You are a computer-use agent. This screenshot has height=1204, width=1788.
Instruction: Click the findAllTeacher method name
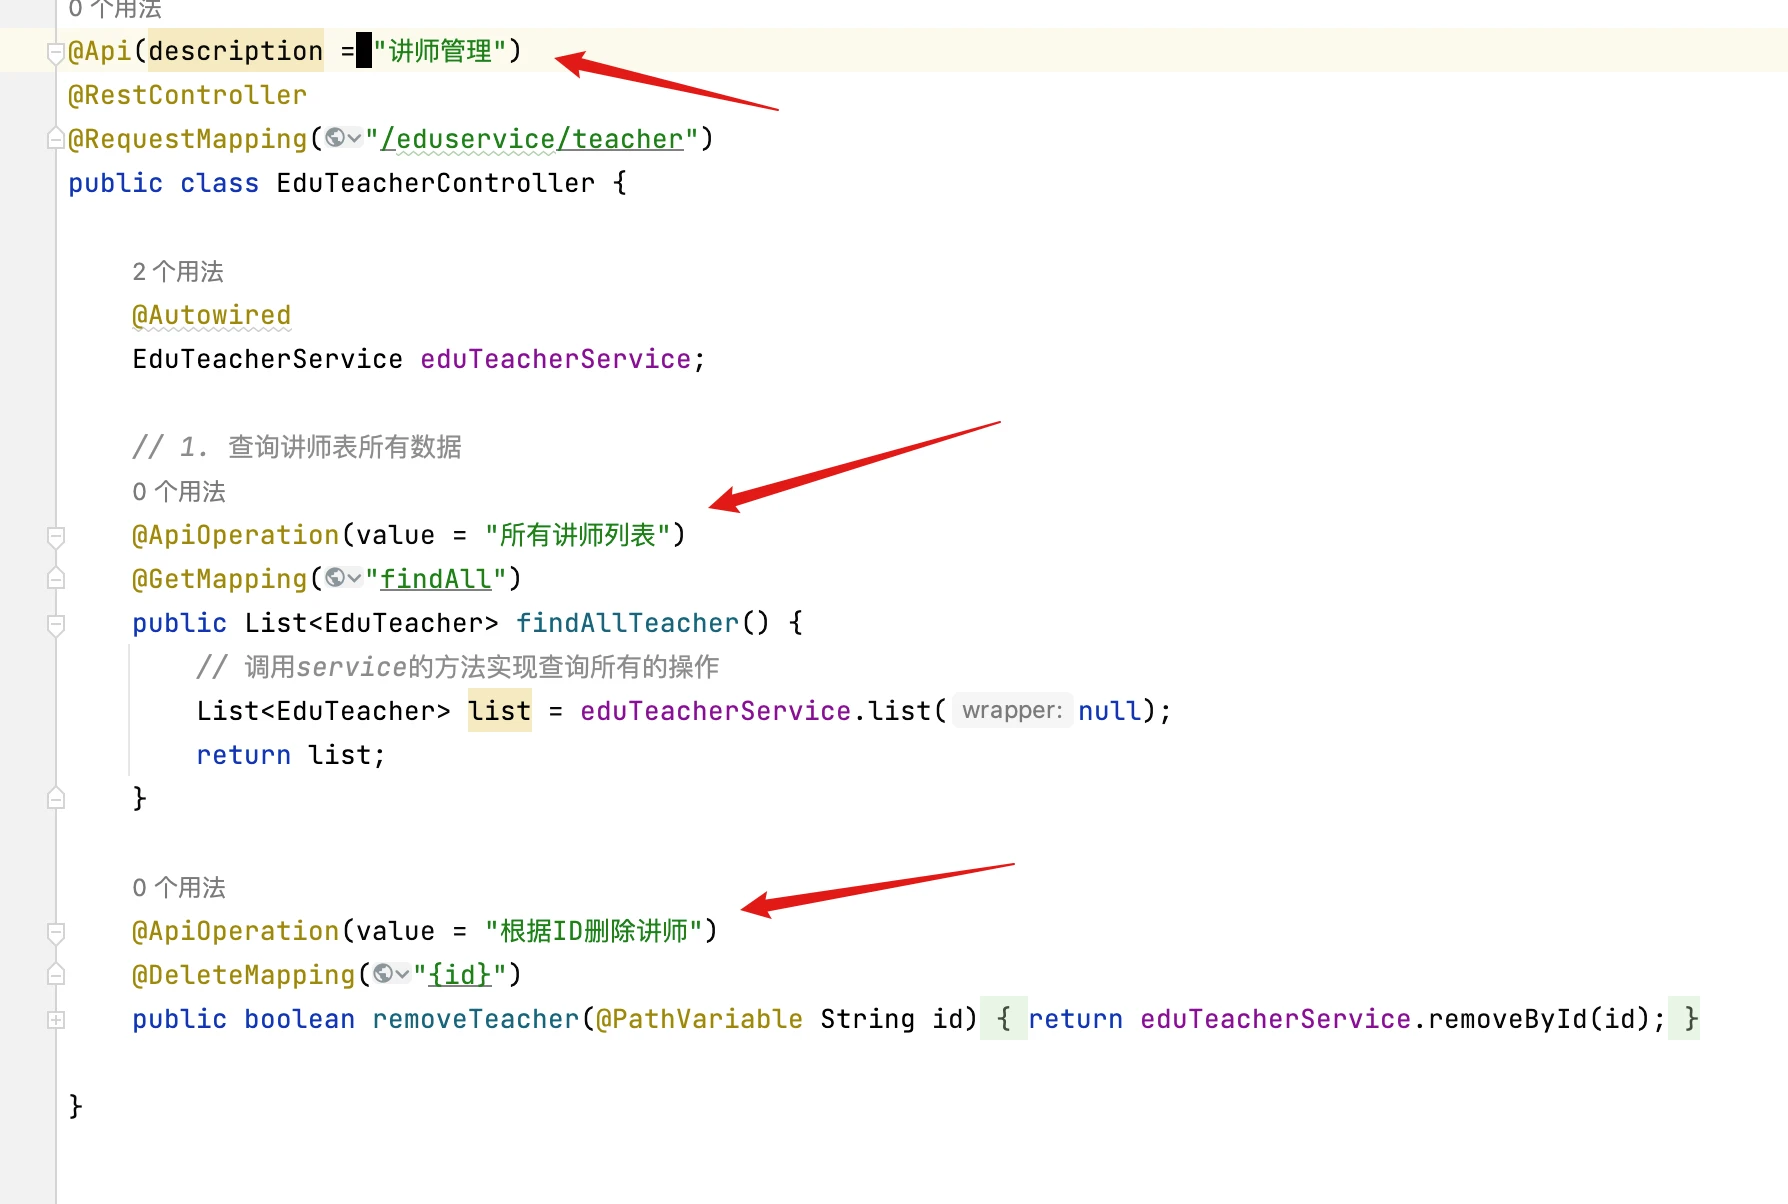628,623
